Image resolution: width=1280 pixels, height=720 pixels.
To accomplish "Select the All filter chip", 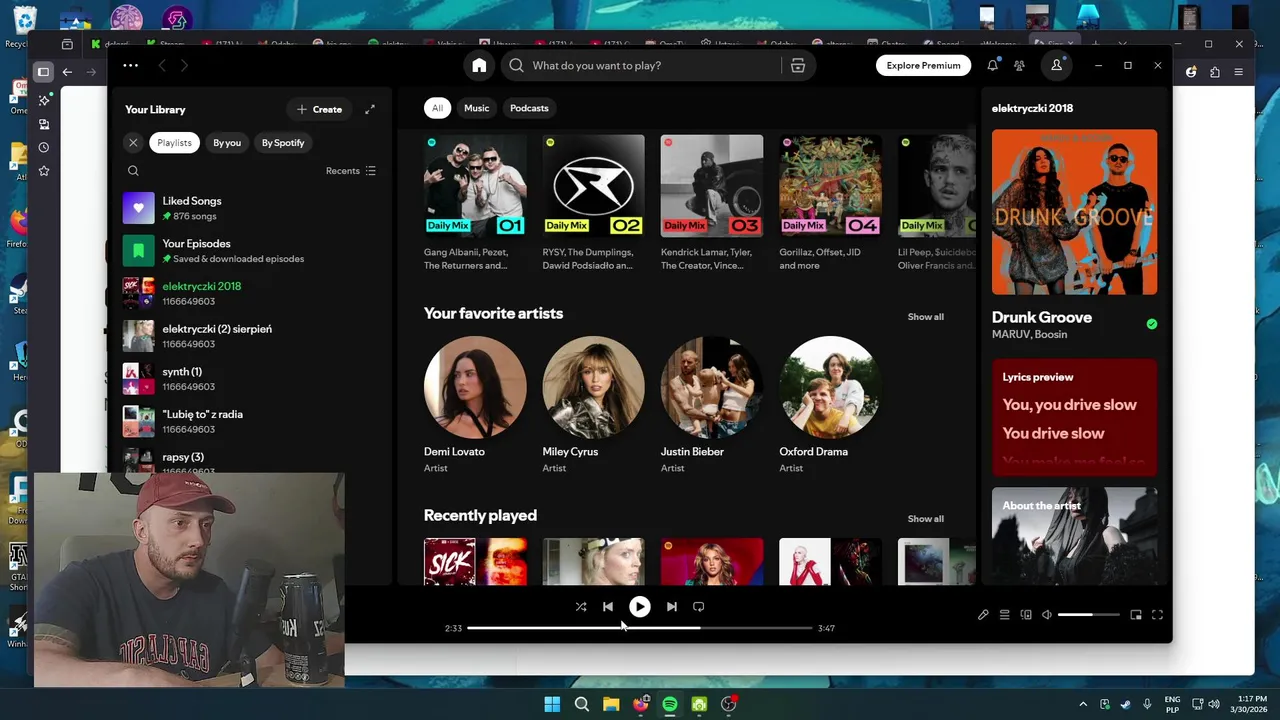I will [x=437, y=108].
